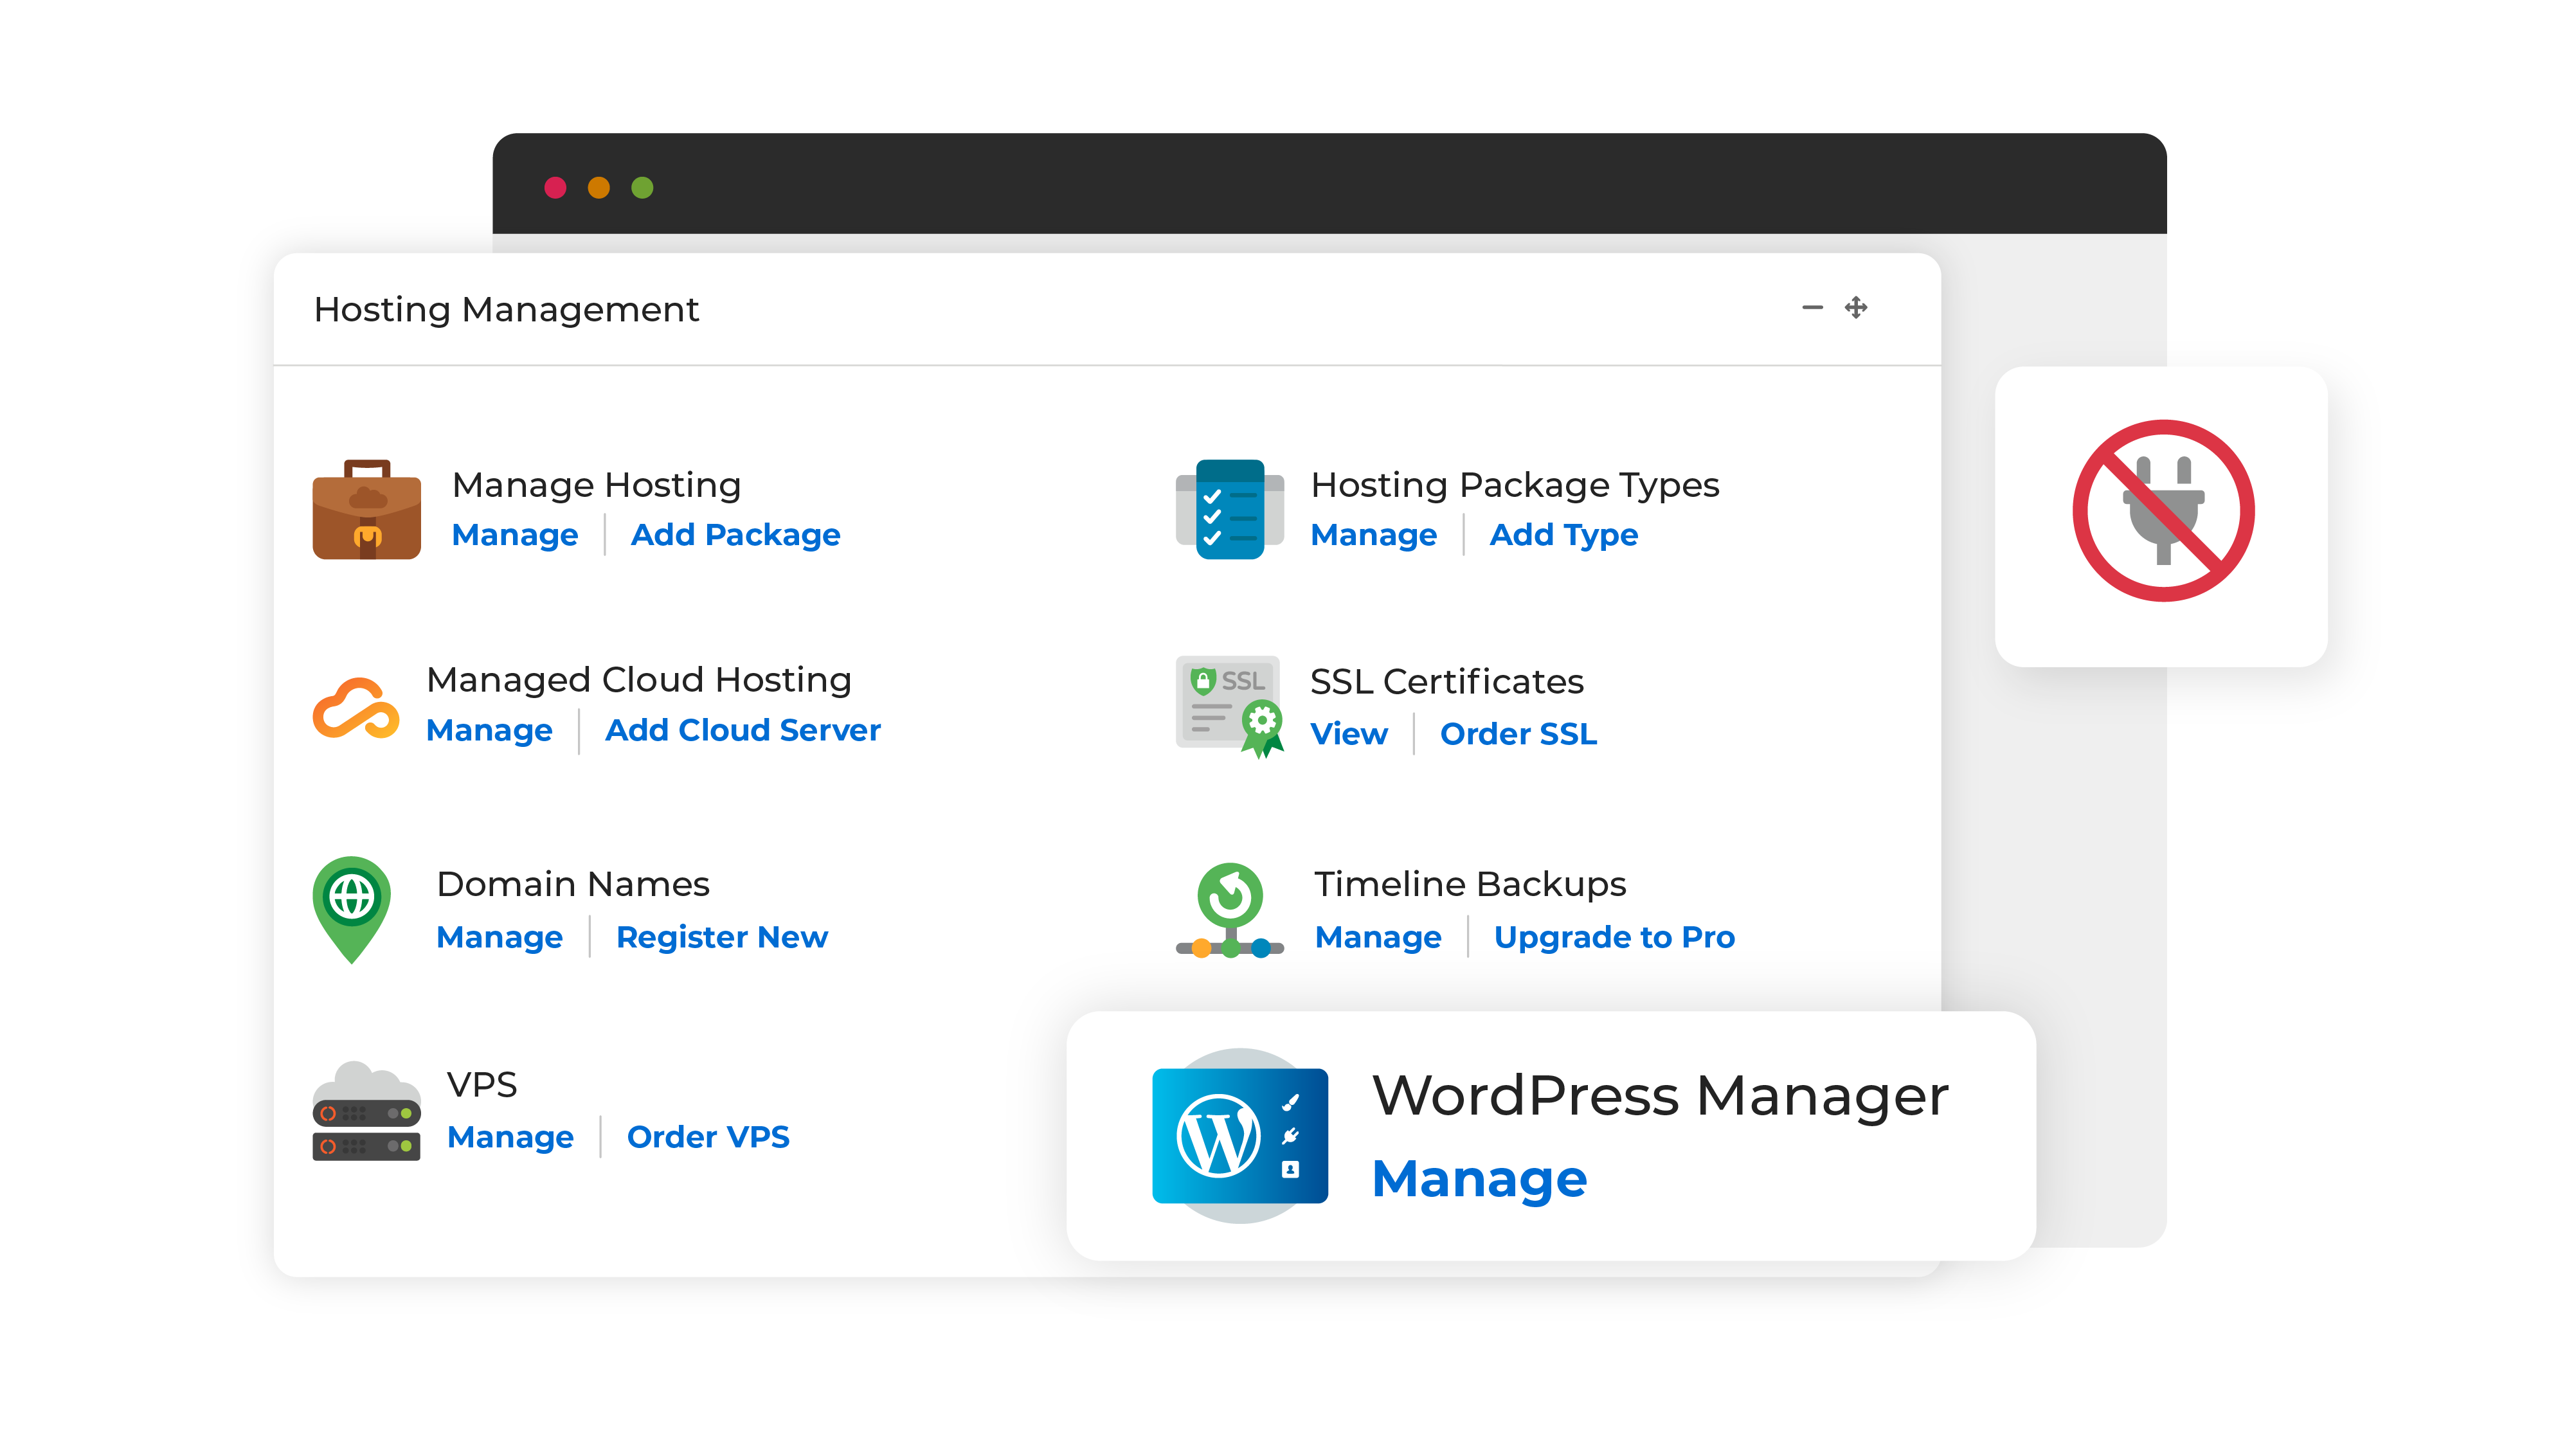The height and width of the screenshot is (1454, 2576).
Task: Open Manage under Manage Hosting
Action: pos(515,535)
